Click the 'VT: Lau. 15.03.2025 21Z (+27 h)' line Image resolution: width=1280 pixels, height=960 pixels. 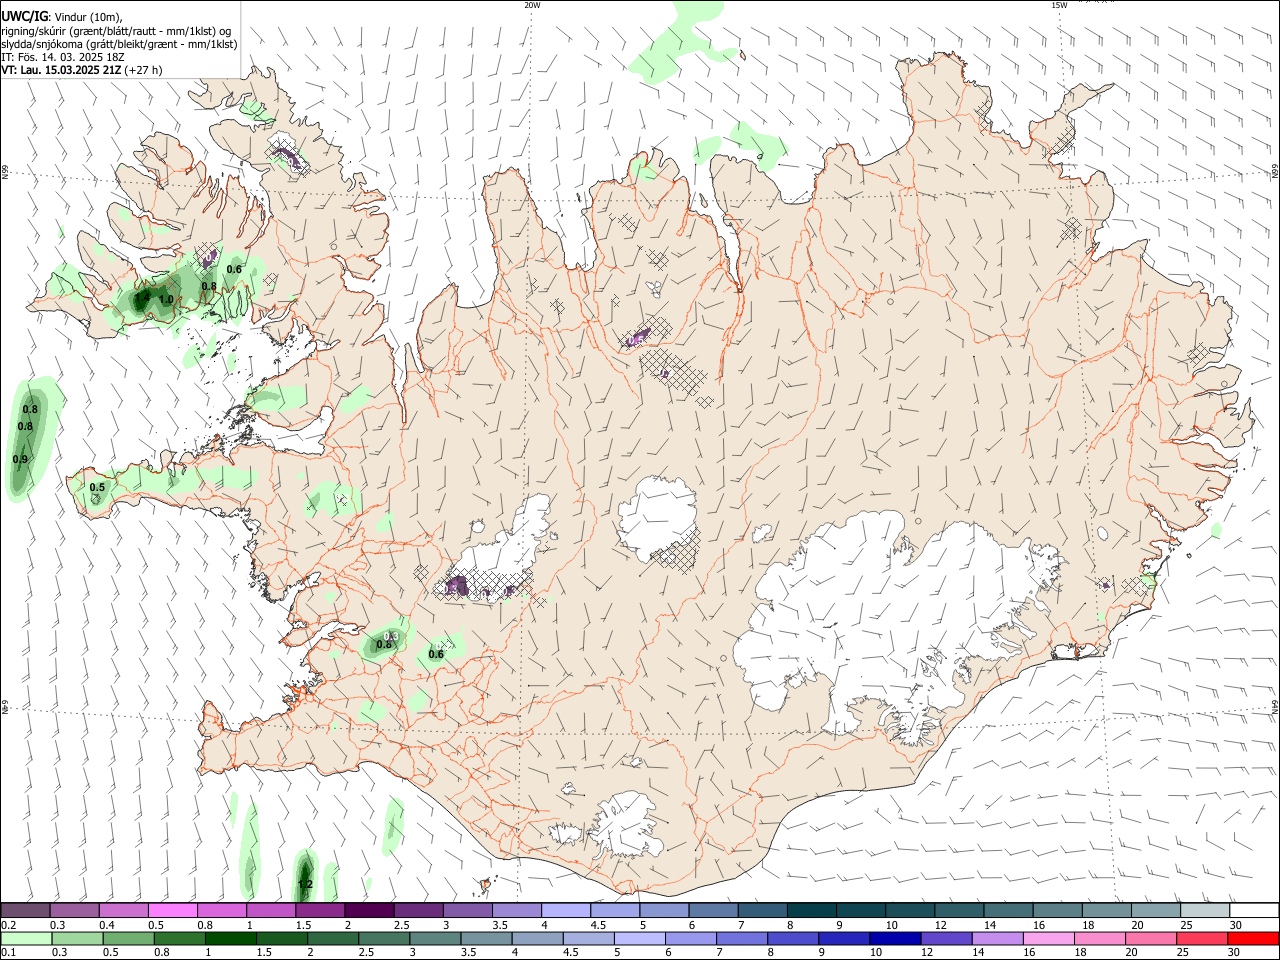[x=82, y=70]
